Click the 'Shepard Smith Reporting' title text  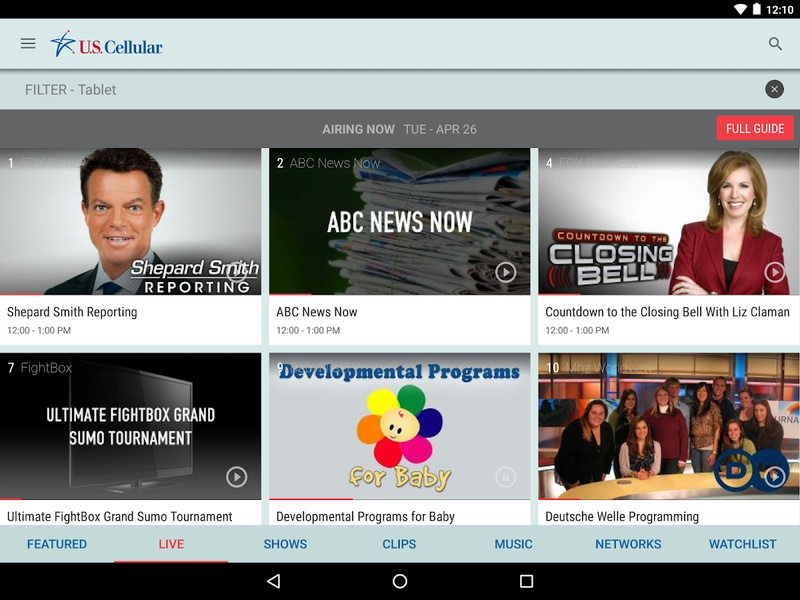(x=72, y=312)
